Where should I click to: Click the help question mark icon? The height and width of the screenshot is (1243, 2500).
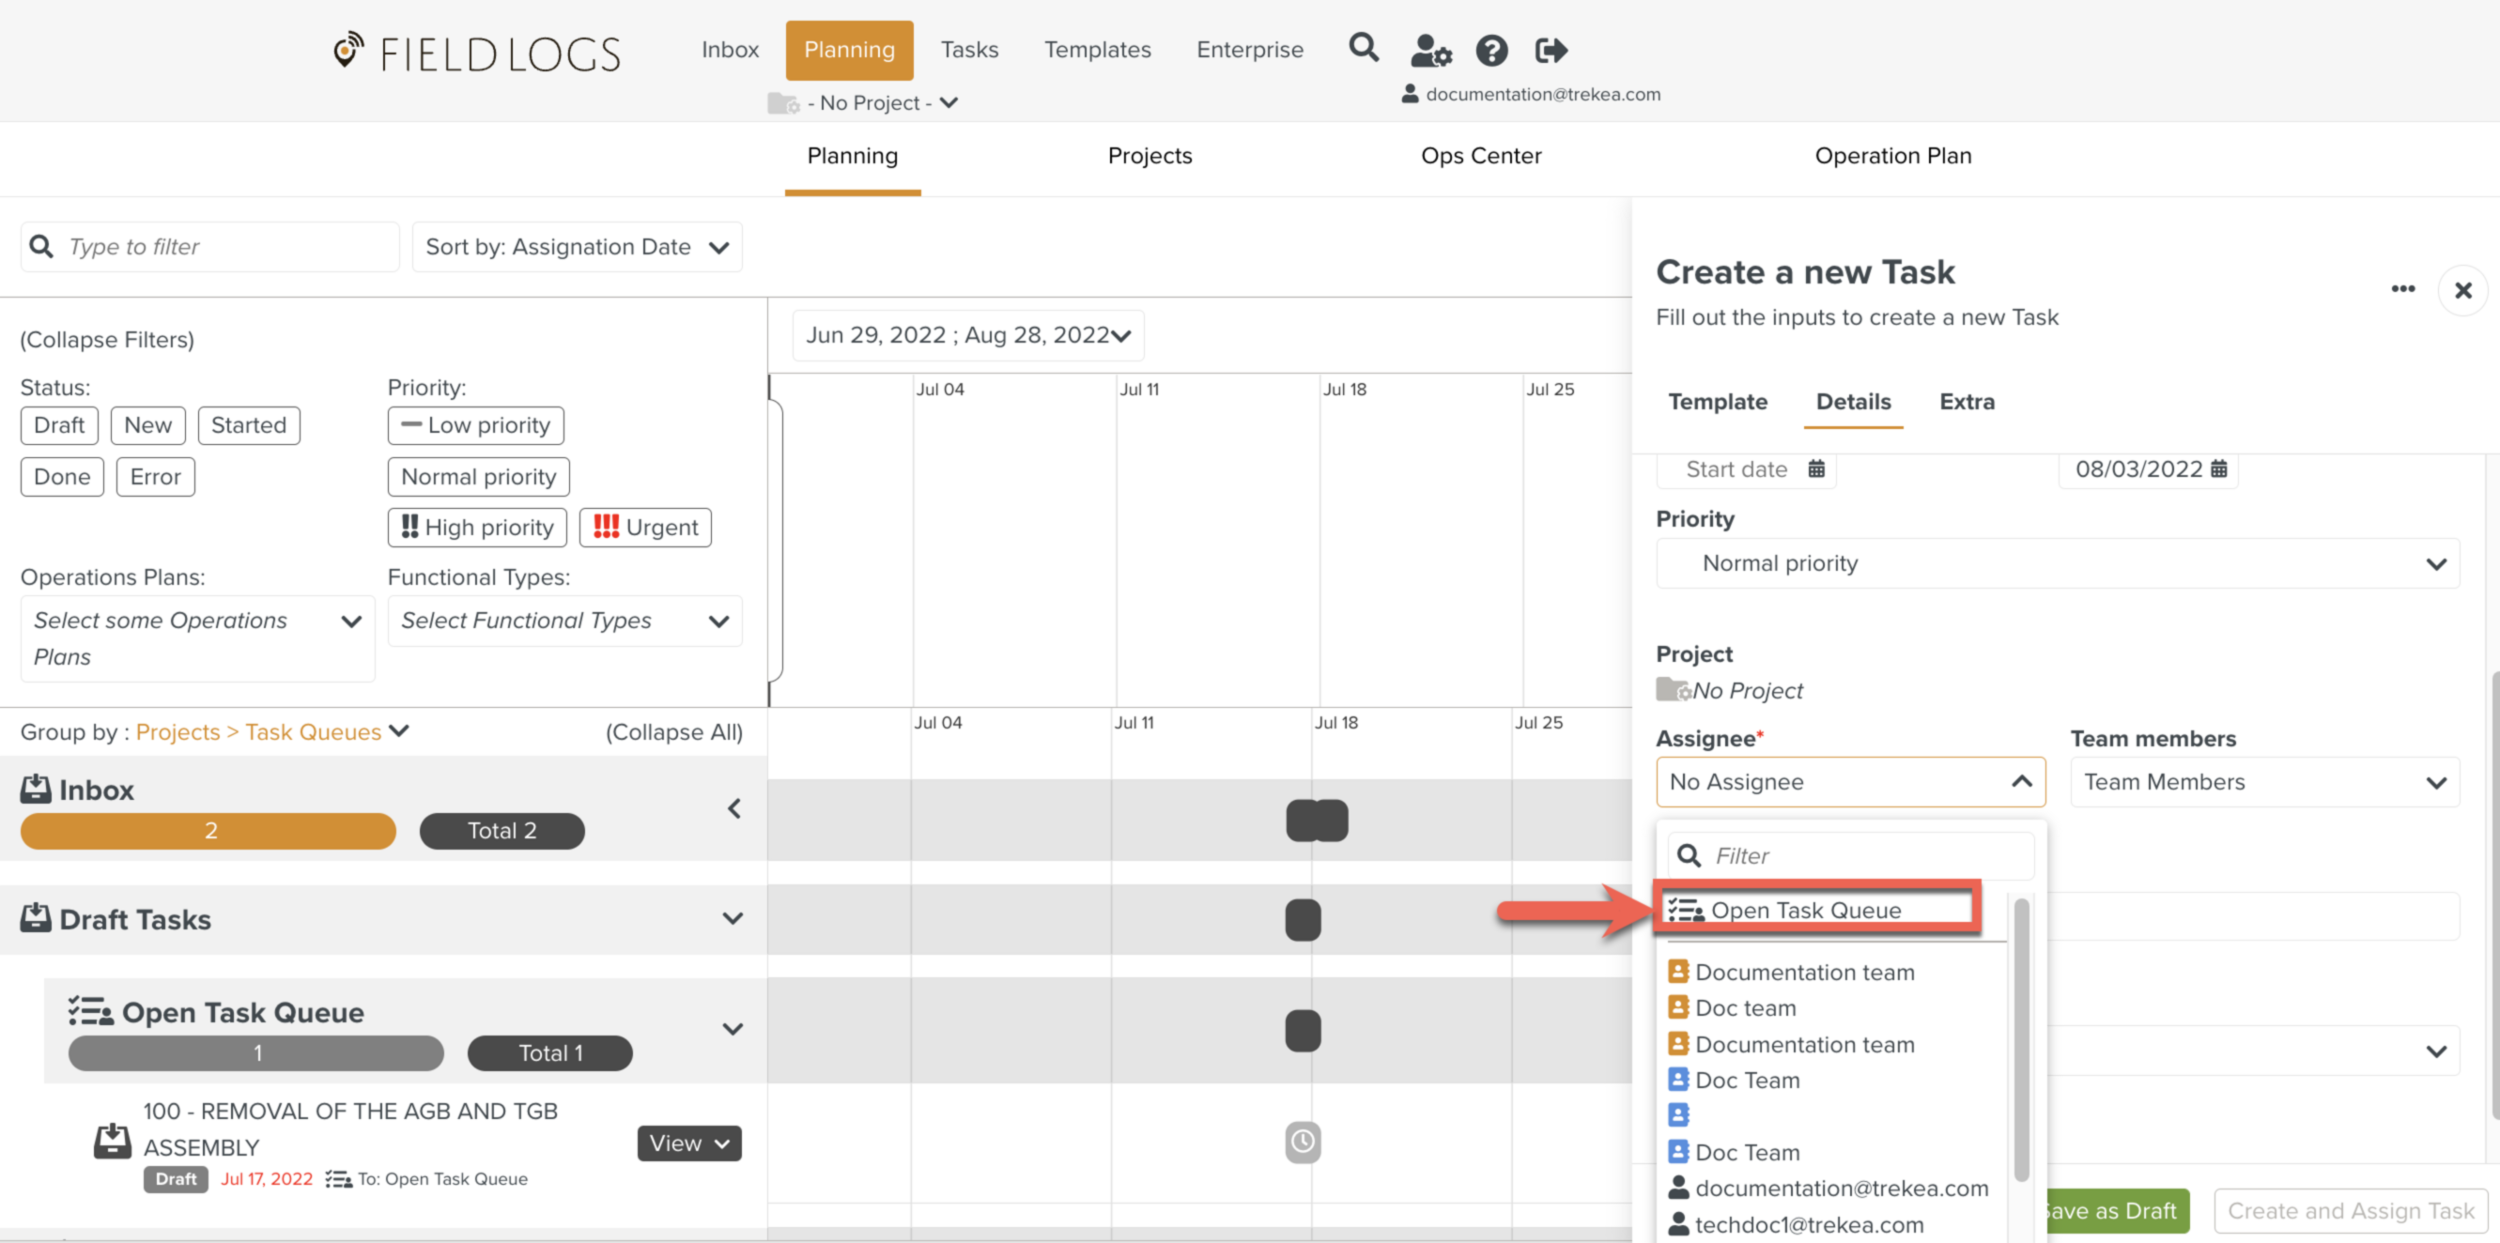pyautogui.click(x=1491, y=50)
